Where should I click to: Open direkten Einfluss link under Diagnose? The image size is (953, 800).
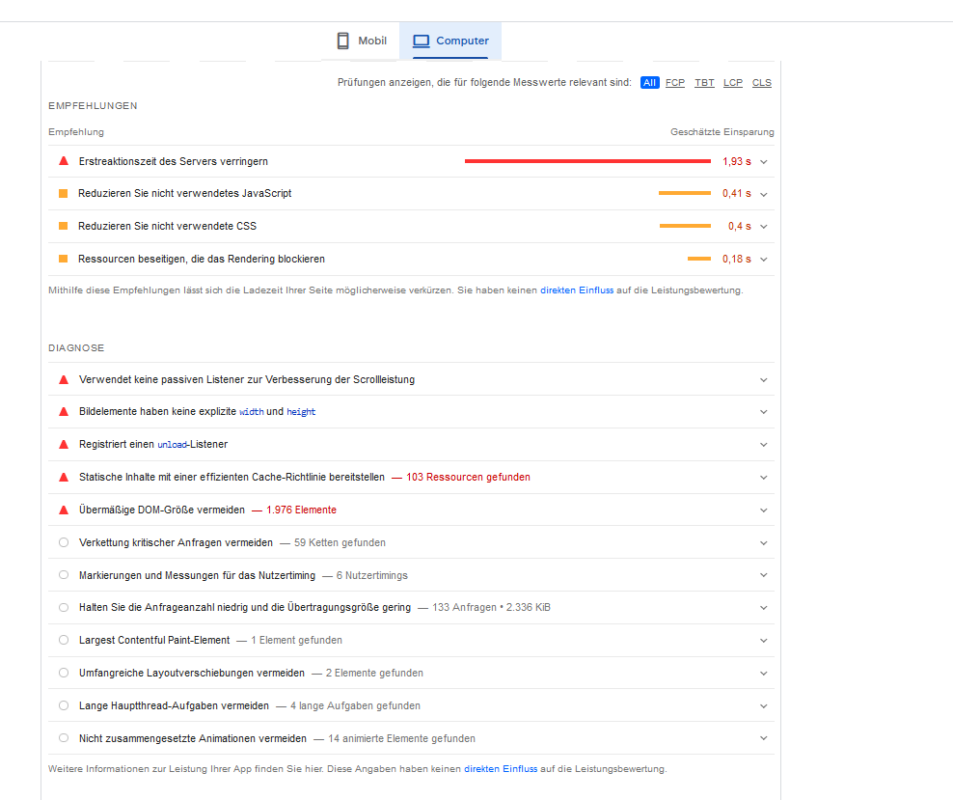point(501,769)
